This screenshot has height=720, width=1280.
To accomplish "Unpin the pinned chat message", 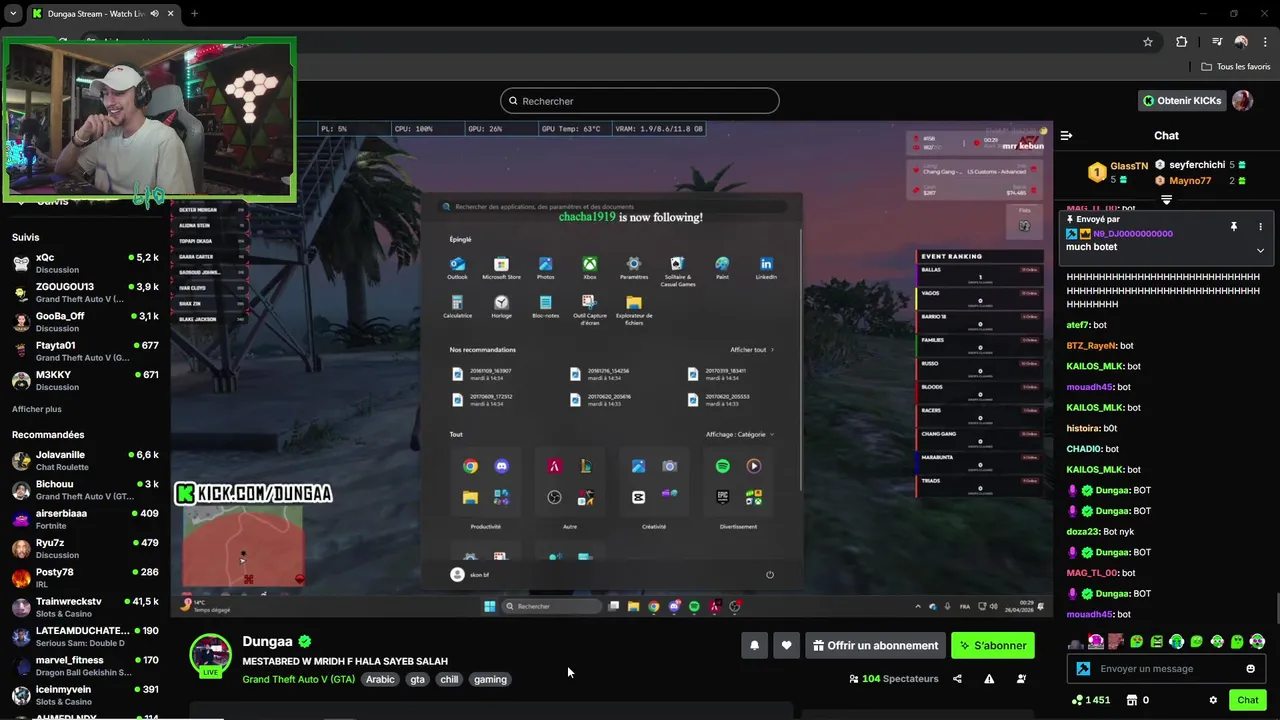I will tap(1234, 227).
